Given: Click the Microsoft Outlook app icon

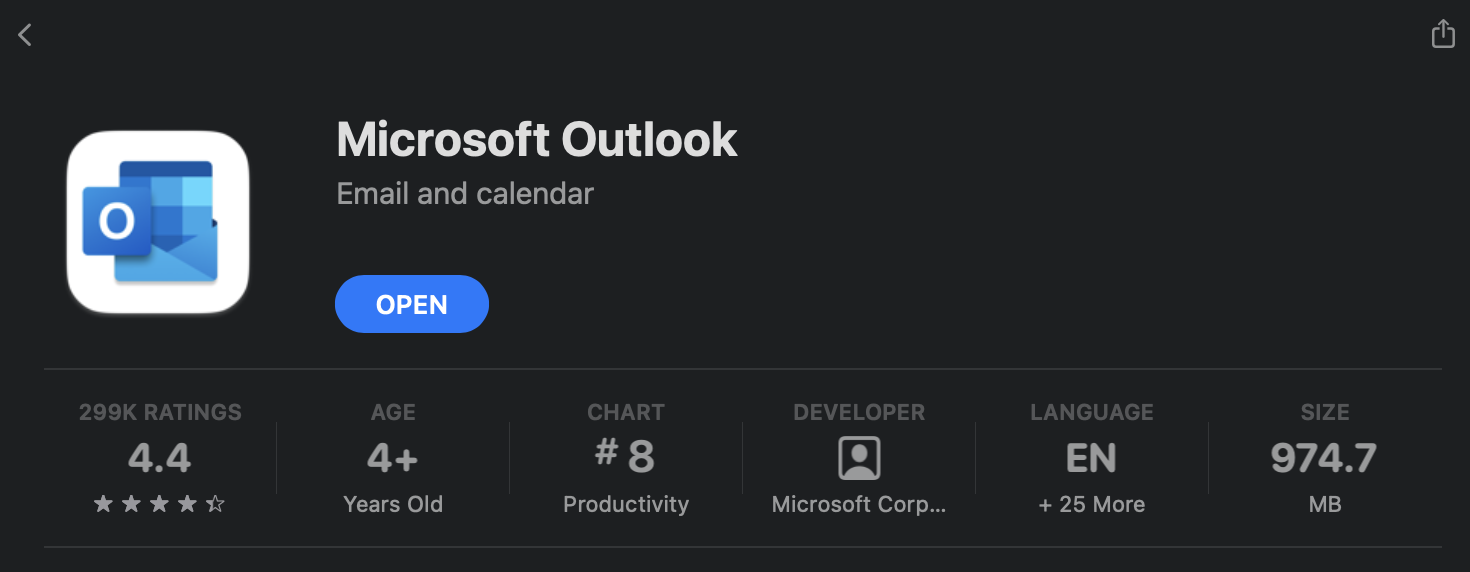Looking at the screenshot, I should (x=158, y=221).
